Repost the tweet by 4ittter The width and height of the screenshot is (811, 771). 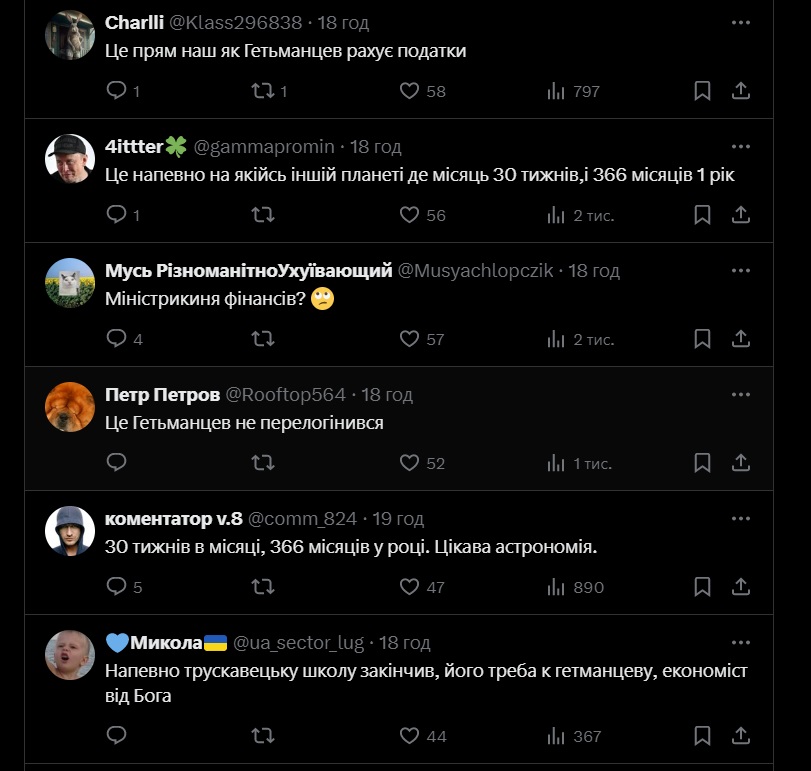(x=263, y=215)
